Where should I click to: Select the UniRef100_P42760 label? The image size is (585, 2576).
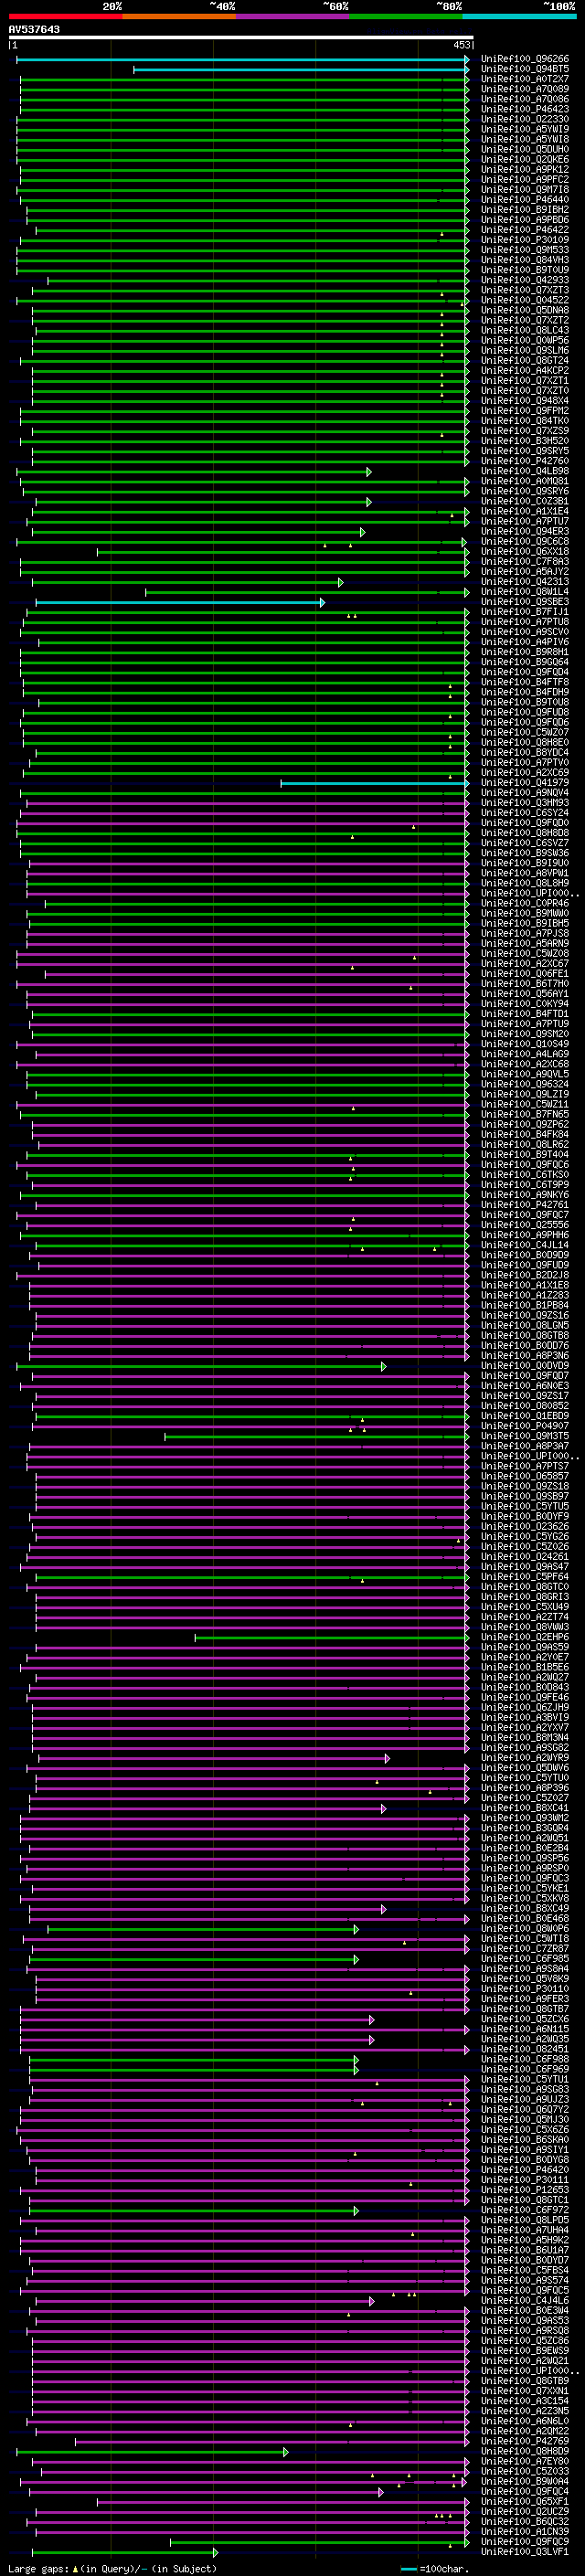point(525,461)
